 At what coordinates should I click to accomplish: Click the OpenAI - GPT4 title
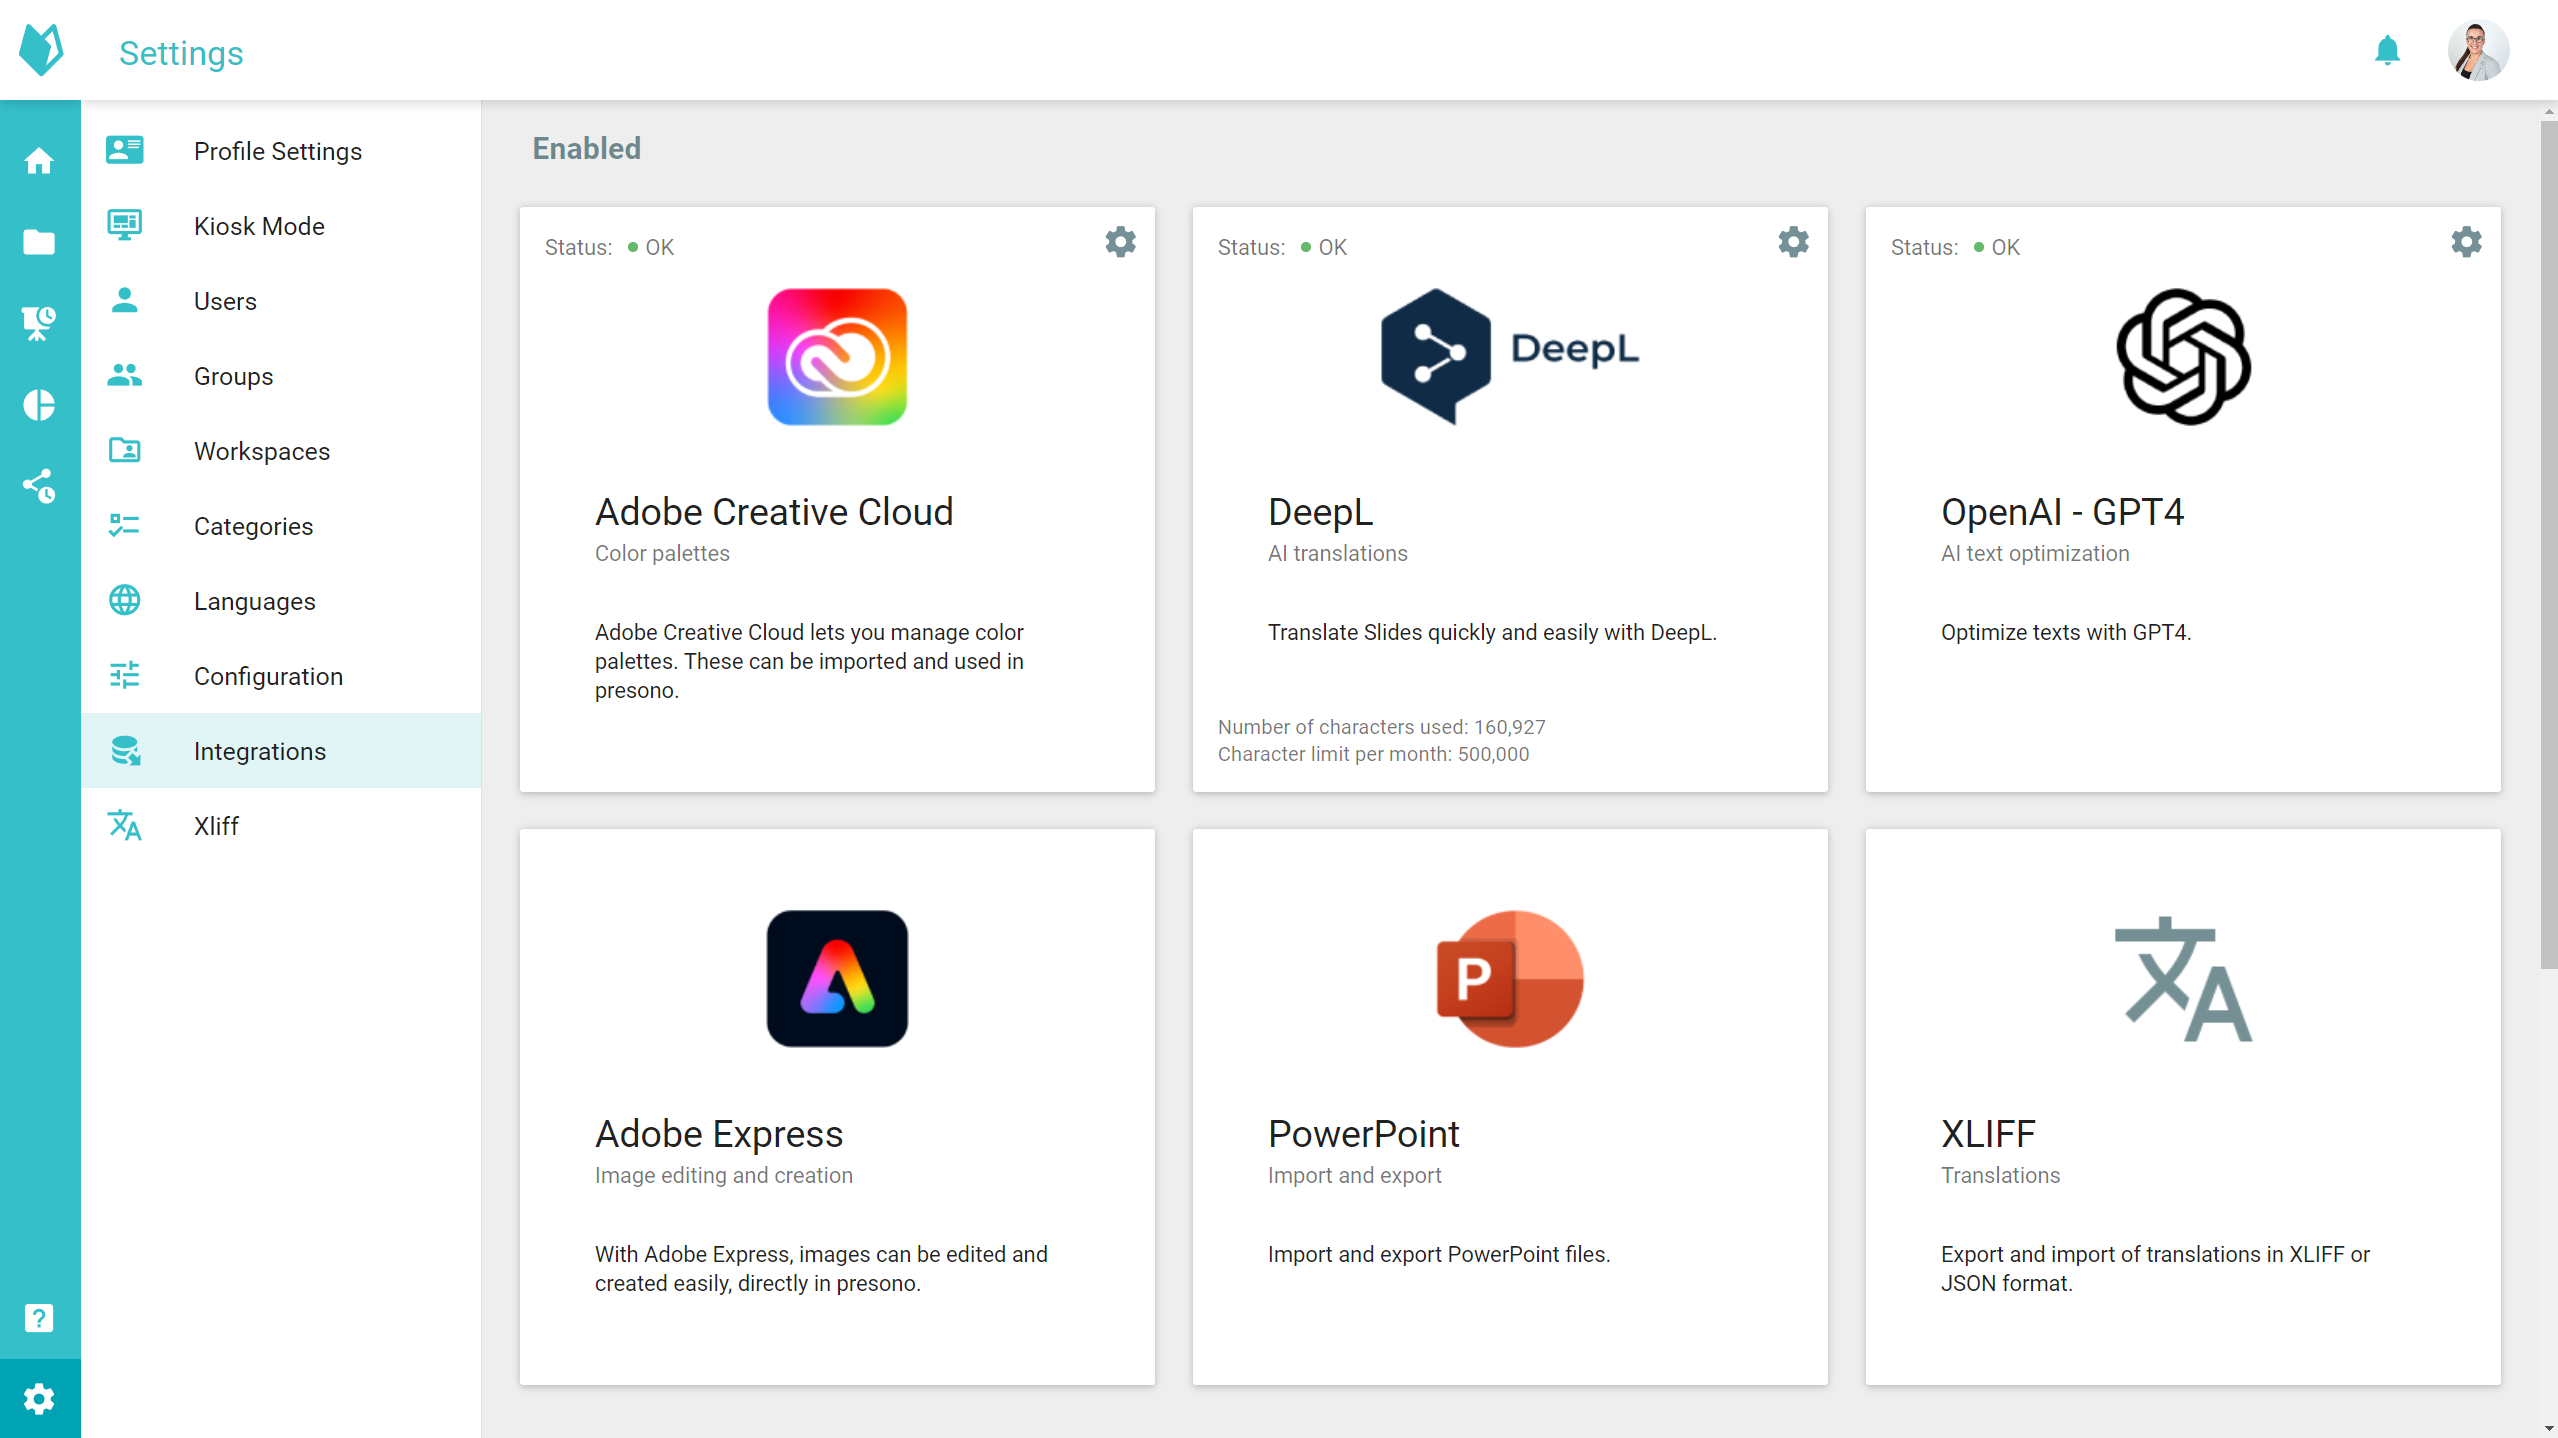2062,511
